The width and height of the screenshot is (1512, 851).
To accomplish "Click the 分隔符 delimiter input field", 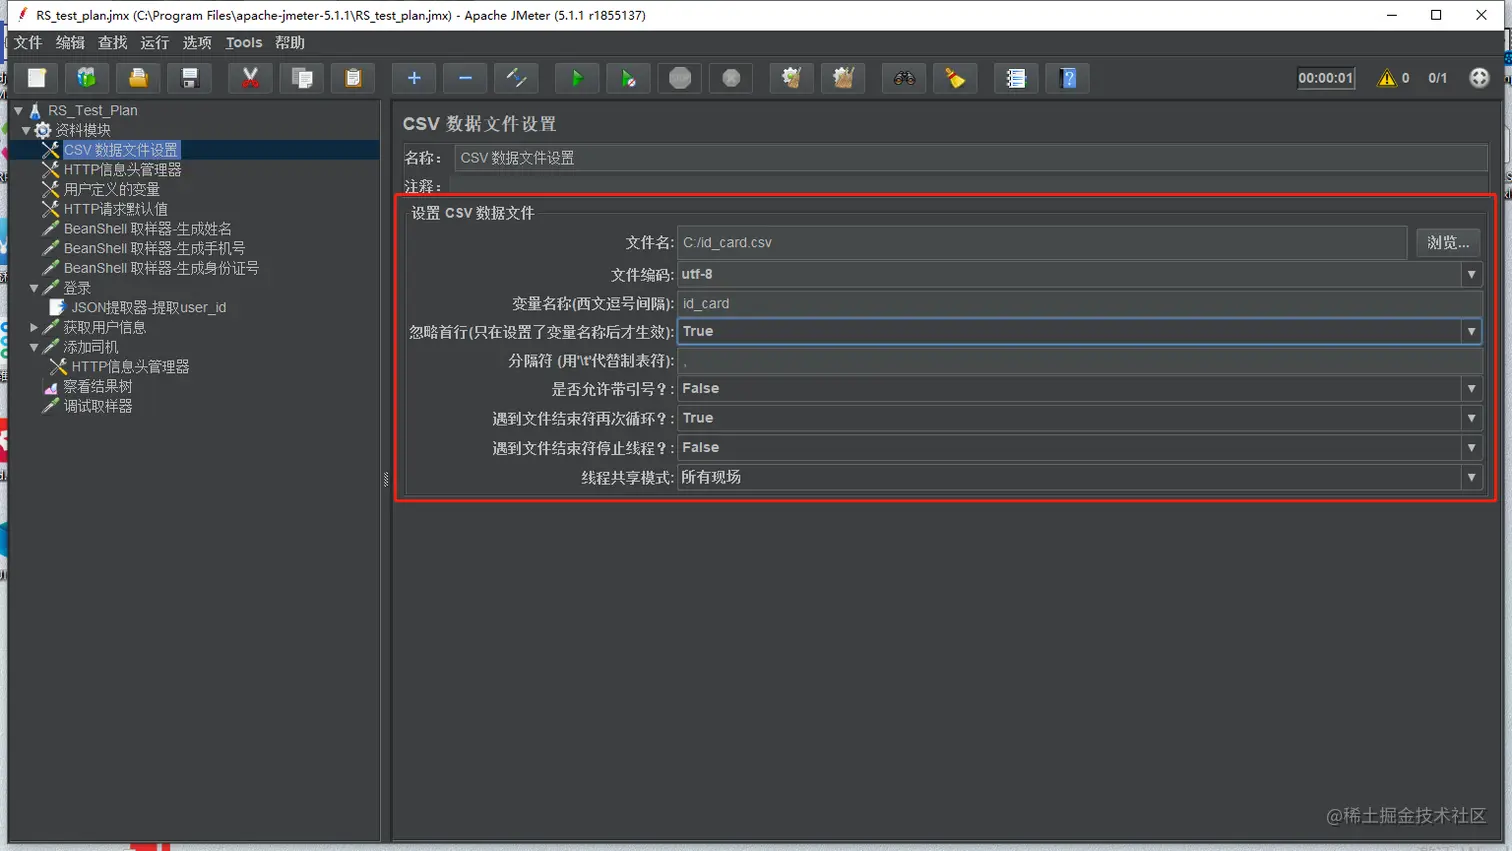I will (x=1079, y=361).
